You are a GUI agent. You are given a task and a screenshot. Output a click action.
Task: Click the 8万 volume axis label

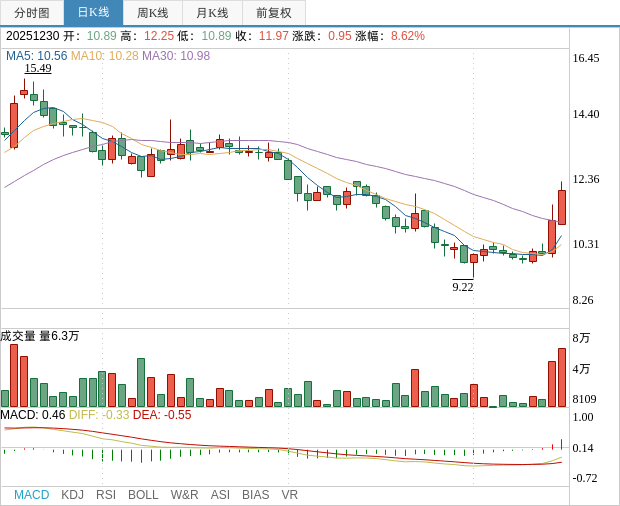click(x=581, y=338)
